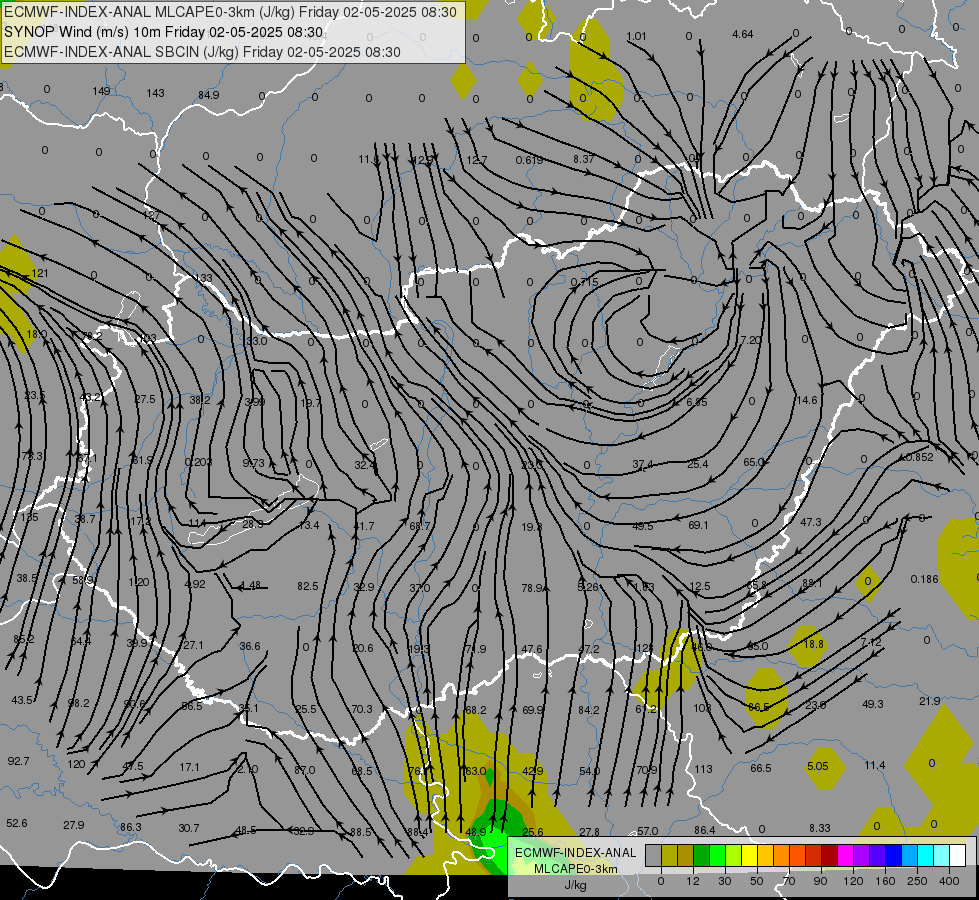Click map value 47.3

pos(810,522)
